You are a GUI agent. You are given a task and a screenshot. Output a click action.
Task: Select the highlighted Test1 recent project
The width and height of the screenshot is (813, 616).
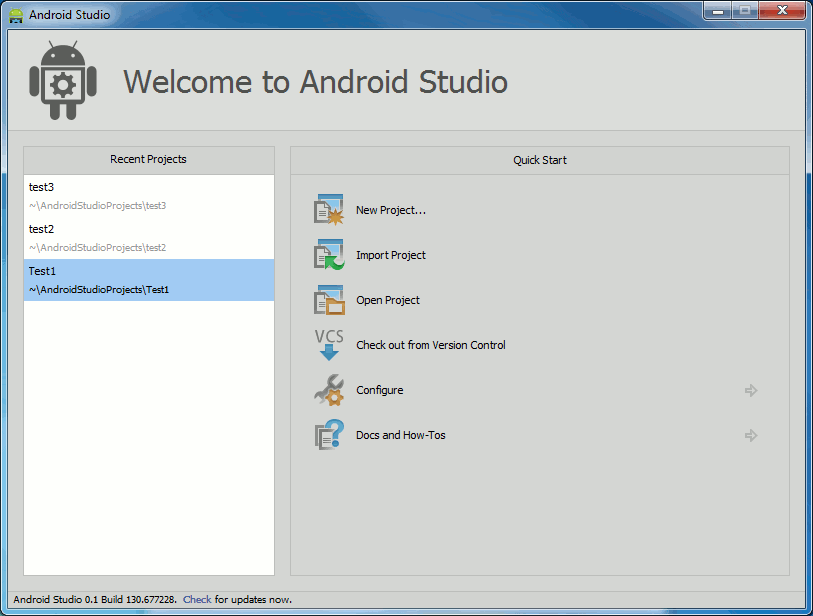coord(149,280)
